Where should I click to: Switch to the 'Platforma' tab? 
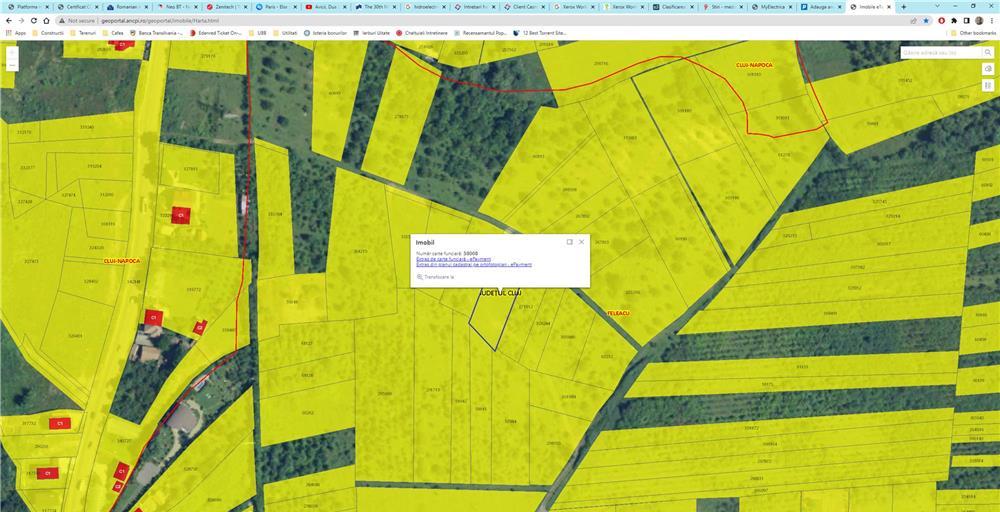[x=26, y=6]
